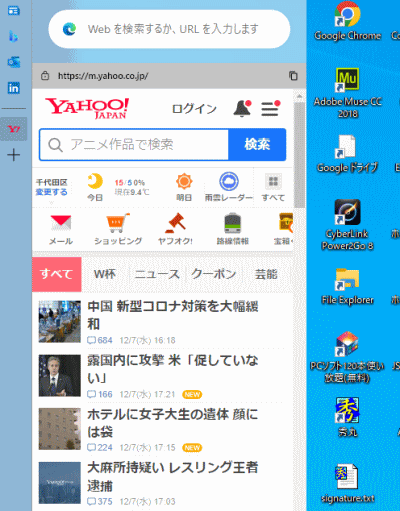Open the 雨雲レーダー icon
Screen dimensions: 400x511
point(229,182)
